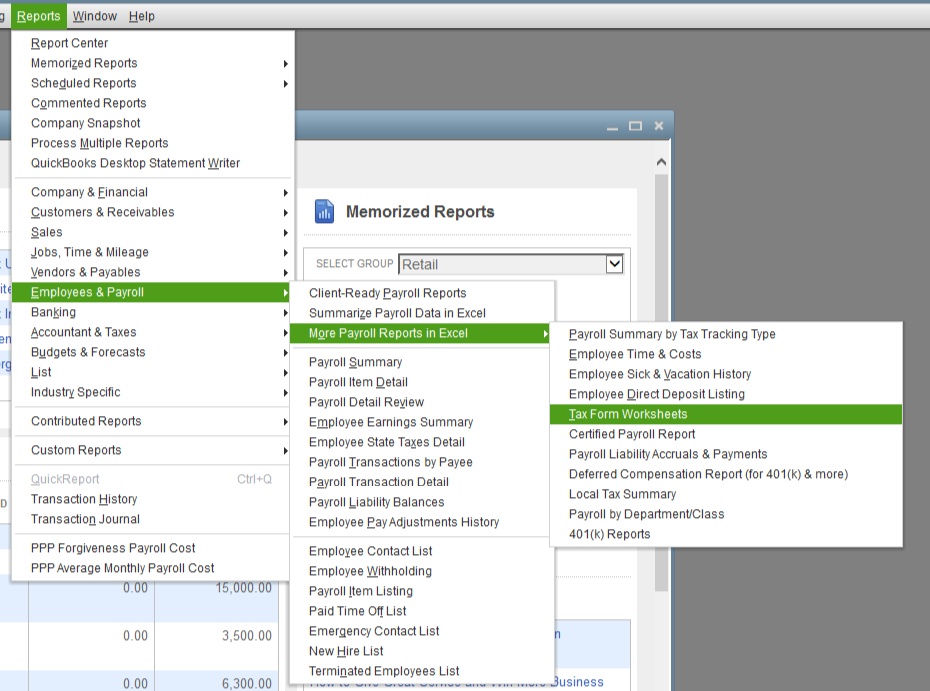The width and height of the screenshot is (930, 691).
Task: Open Employee Pay Adjustments History
Action: (x=422, y=523)
